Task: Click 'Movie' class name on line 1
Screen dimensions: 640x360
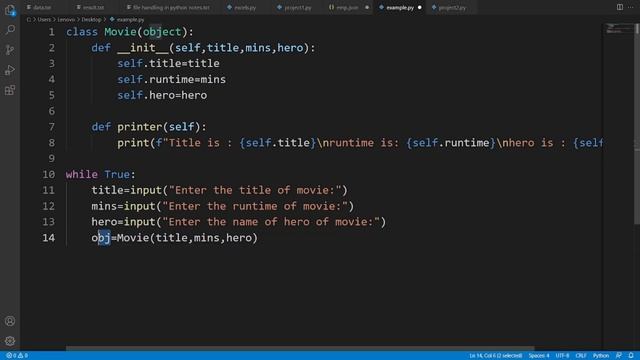Action: point(120,32)
